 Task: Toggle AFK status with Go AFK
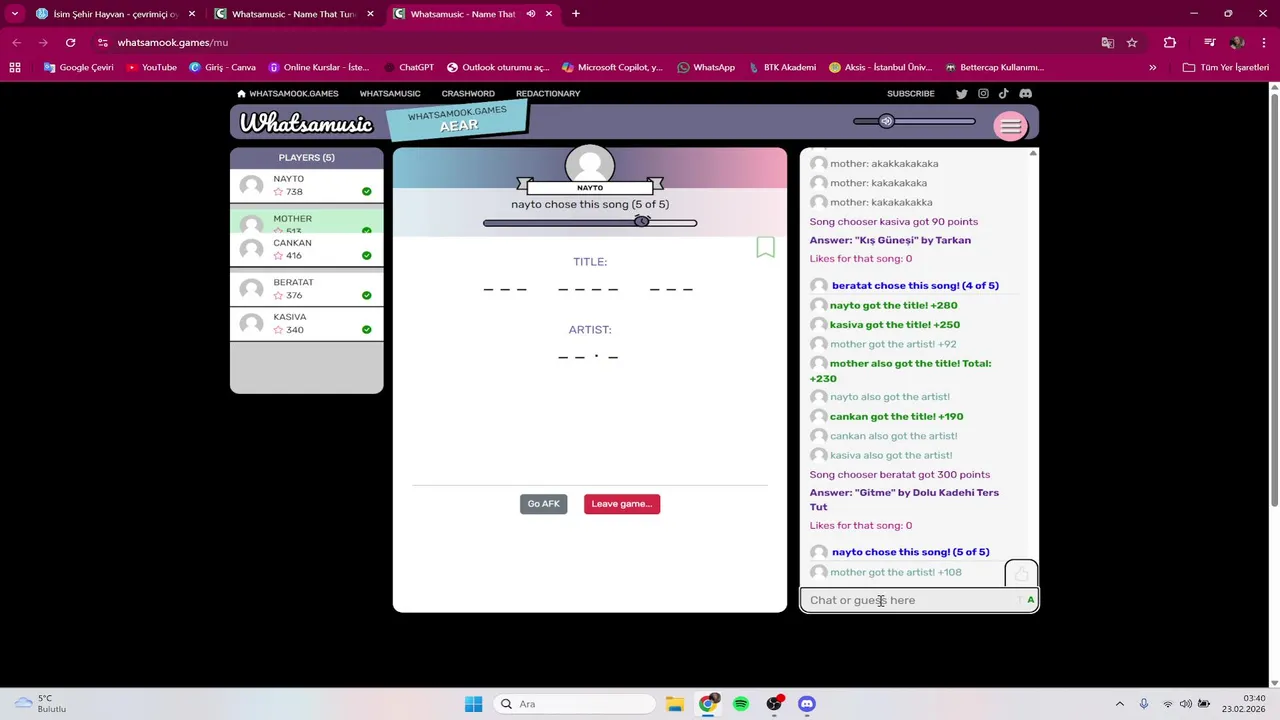click(x=543, y=504)
